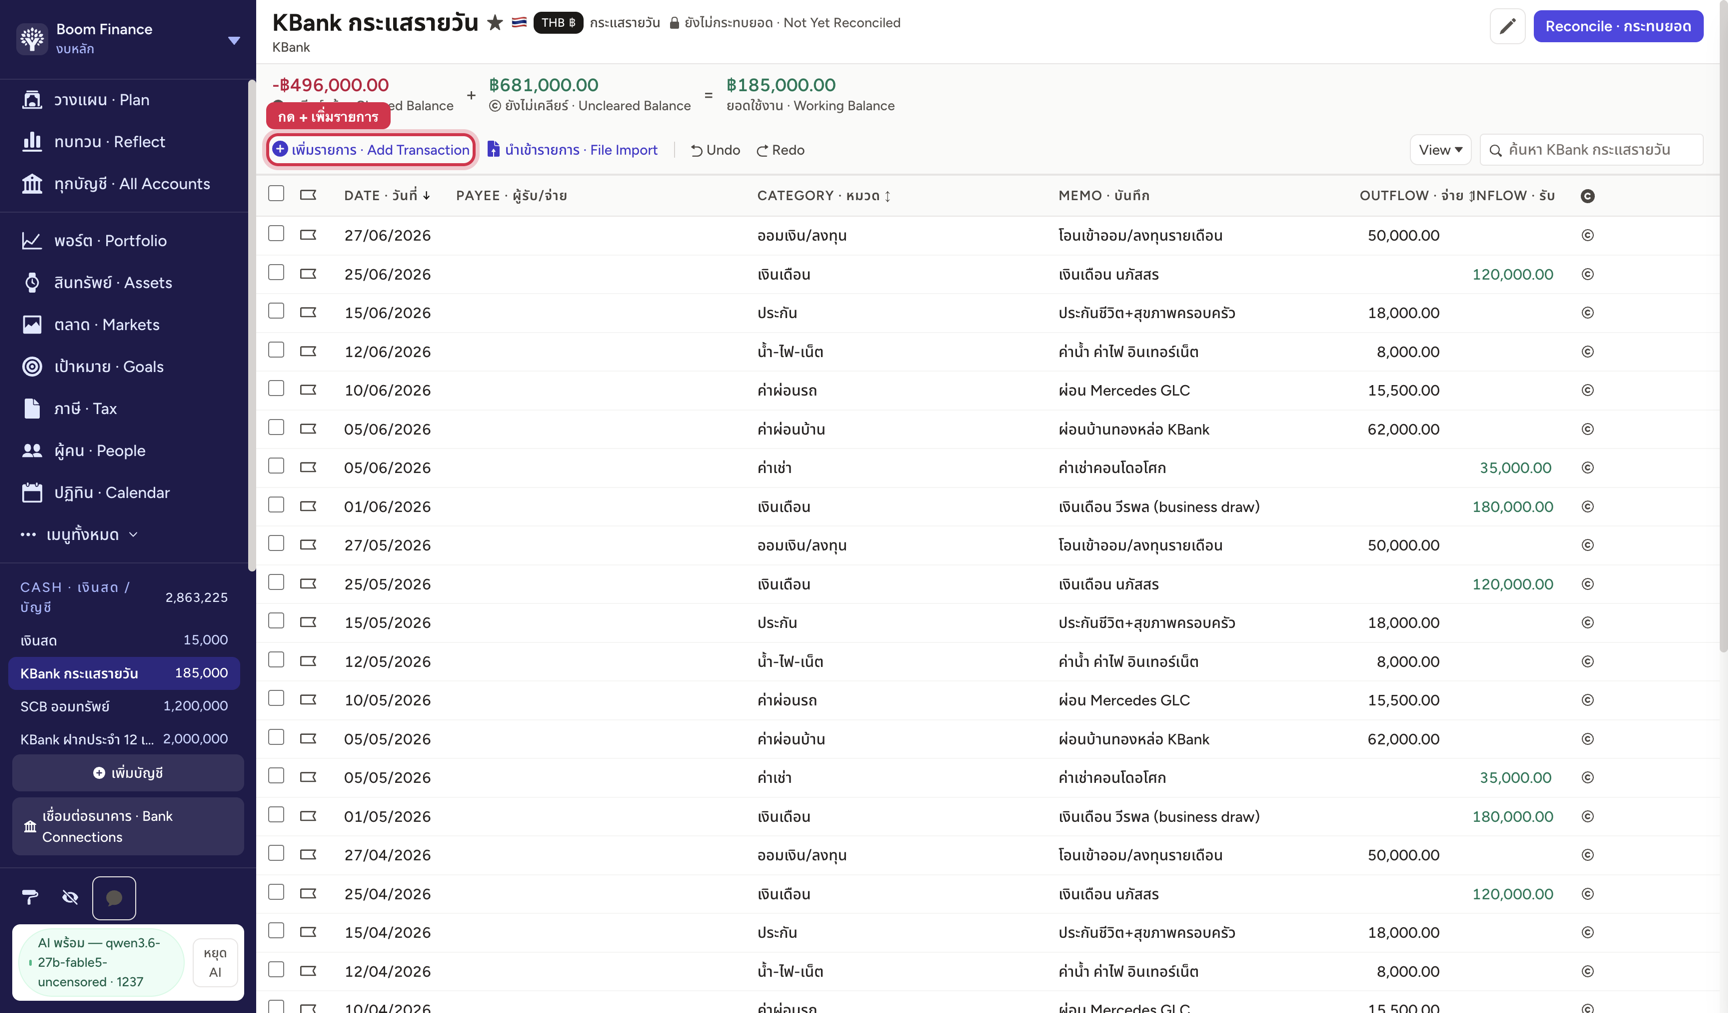Click the pencil edit account icon
The height and width of the screenshot is (1013, 1728).
1507,26
